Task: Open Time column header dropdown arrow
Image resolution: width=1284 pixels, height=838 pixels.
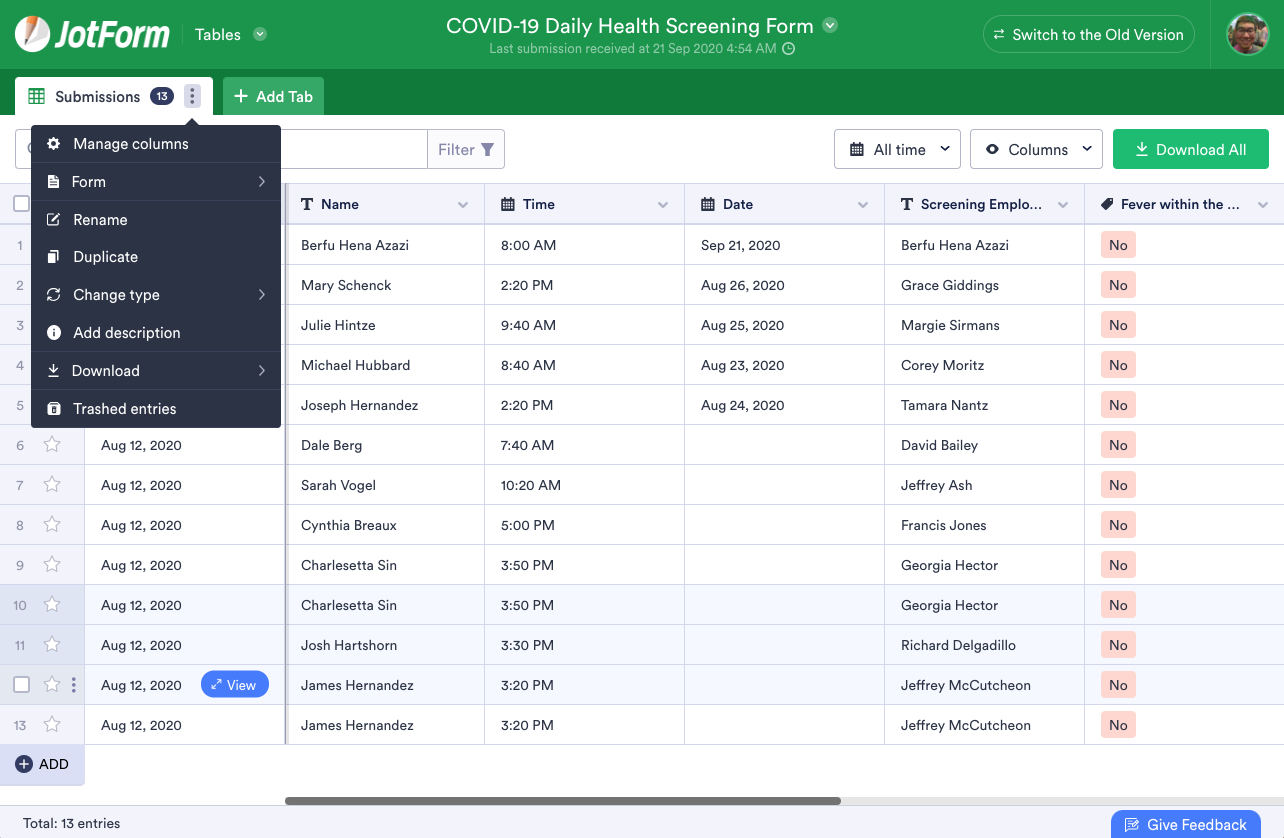Action: pyautogui.click(x=663, y=205)
